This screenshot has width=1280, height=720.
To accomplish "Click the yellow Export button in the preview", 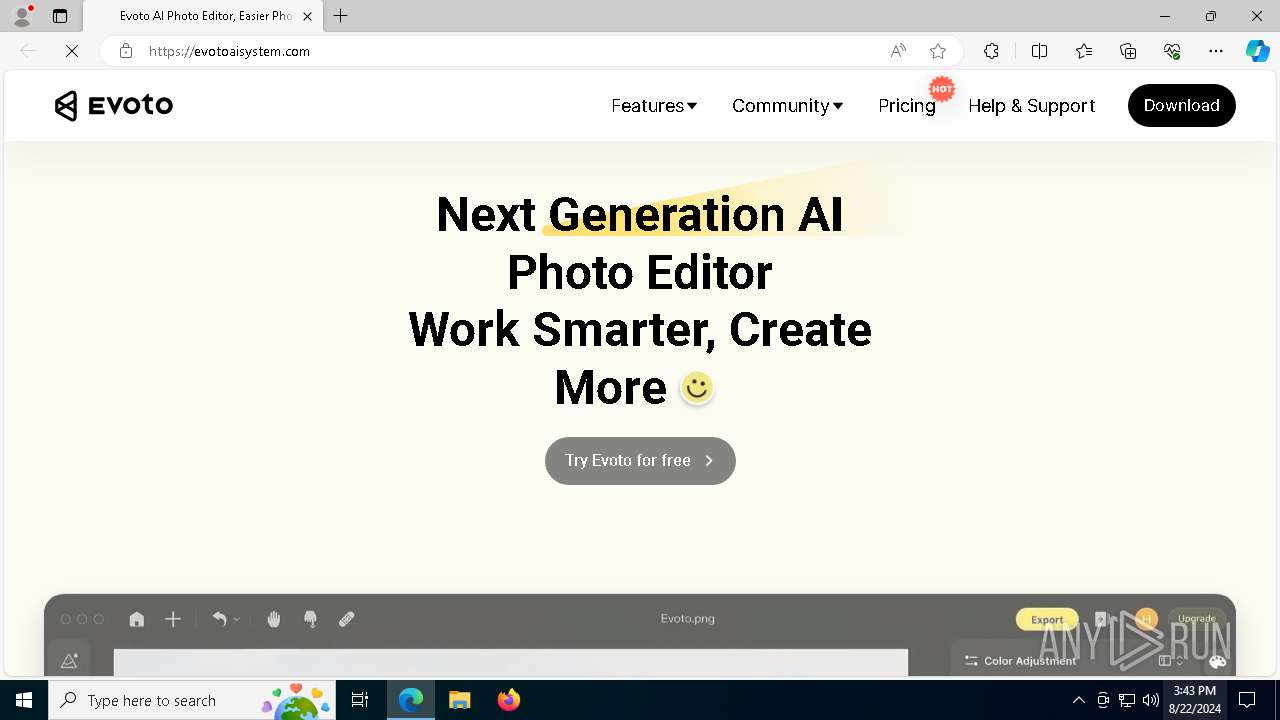I will click(1047, 619).
